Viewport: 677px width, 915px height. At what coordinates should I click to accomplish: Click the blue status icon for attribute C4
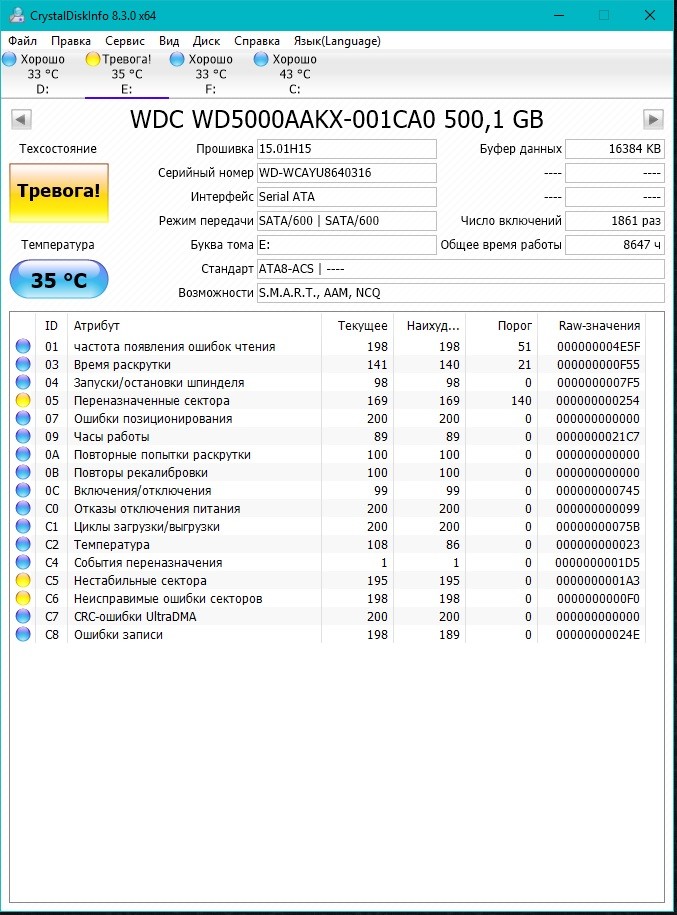(23, 562)
